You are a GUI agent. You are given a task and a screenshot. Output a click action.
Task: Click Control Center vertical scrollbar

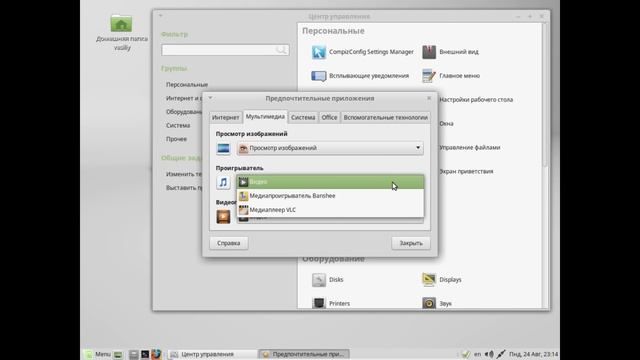pyautogui.click(x=545, y=95)
